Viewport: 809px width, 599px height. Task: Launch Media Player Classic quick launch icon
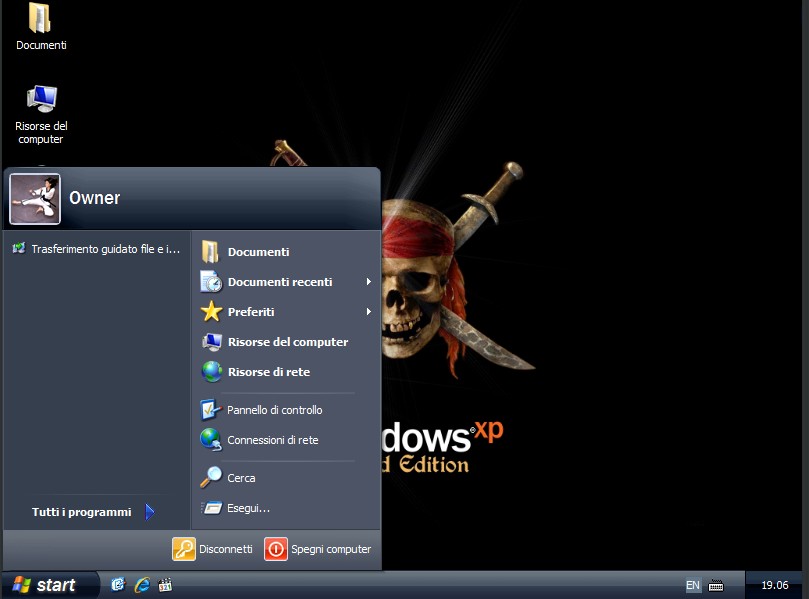click(165, 585)
